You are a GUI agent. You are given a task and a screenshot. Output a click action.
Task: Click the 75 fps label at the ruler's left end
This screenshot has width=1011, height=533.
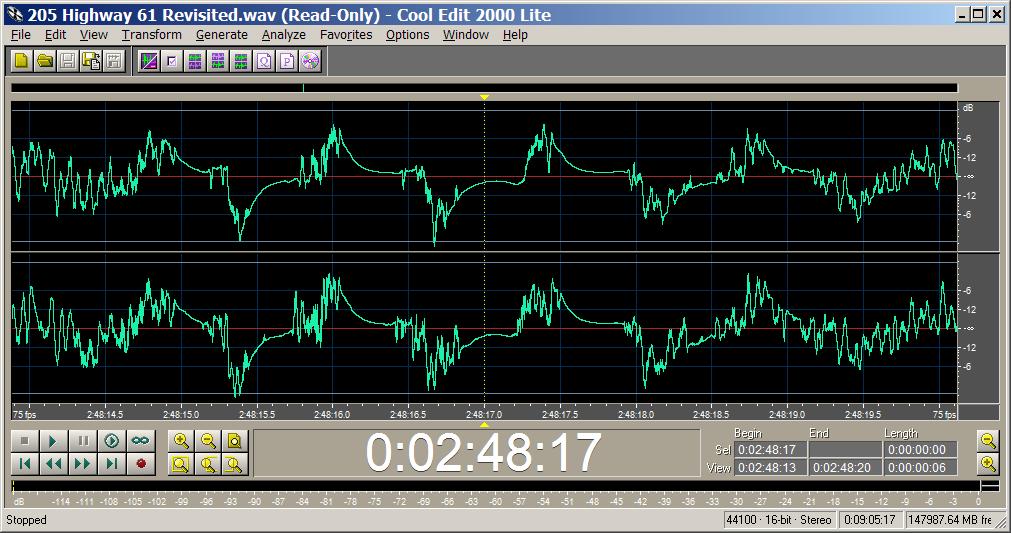coord(25,414)
